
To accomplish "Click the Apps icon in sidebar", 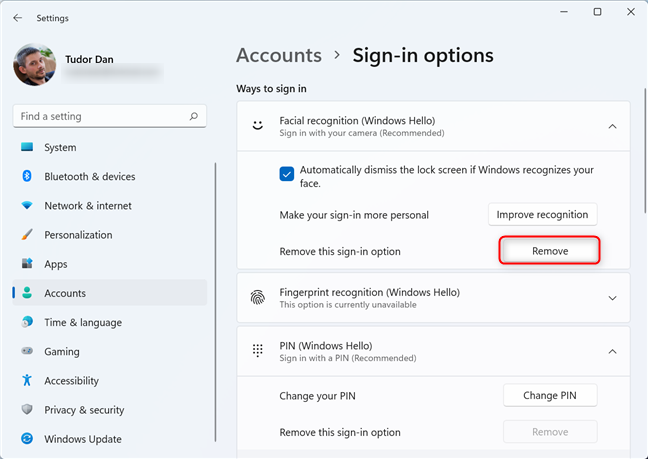I will [x=27, y=264].
